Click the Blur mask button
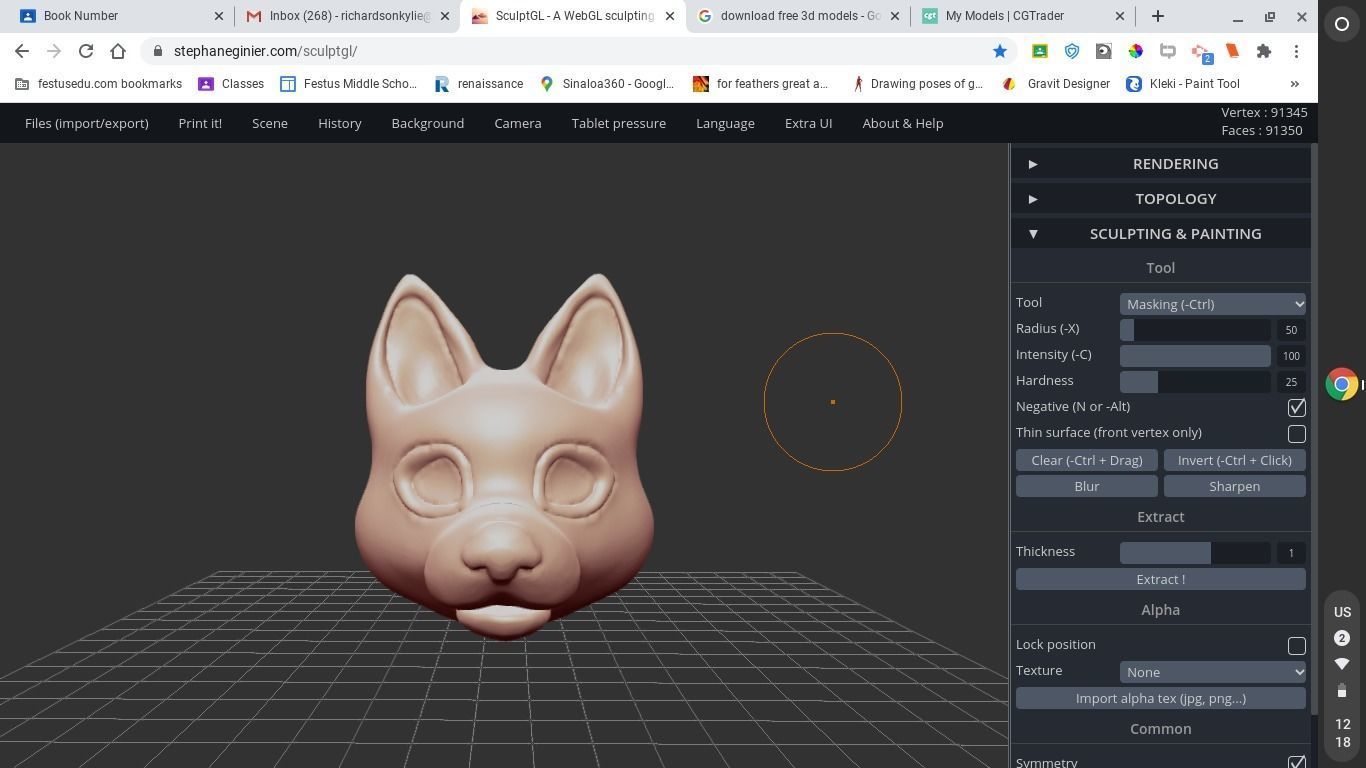Screen dimensions: 1366x768 [x=1087, y=486]
